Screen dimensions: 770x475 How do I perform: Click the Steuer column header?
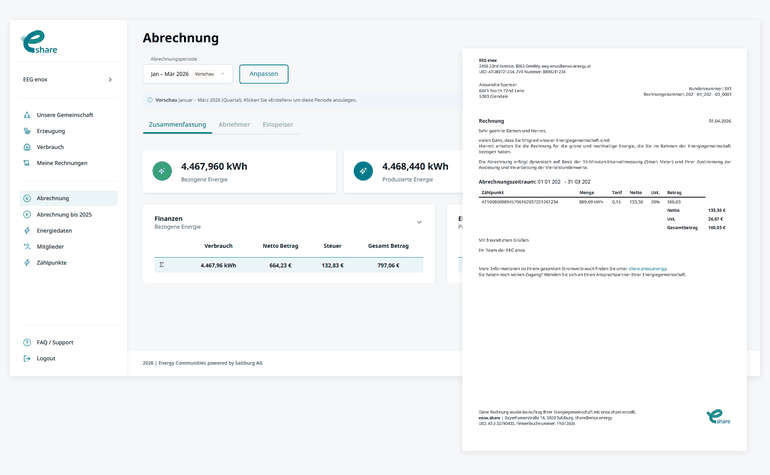click(x=332, y=246)
